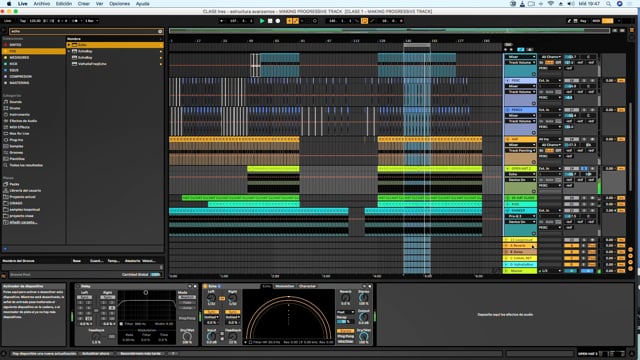Toggle the arrangement loop switch
Screen dimensions: 640x360
click(364, 21)
